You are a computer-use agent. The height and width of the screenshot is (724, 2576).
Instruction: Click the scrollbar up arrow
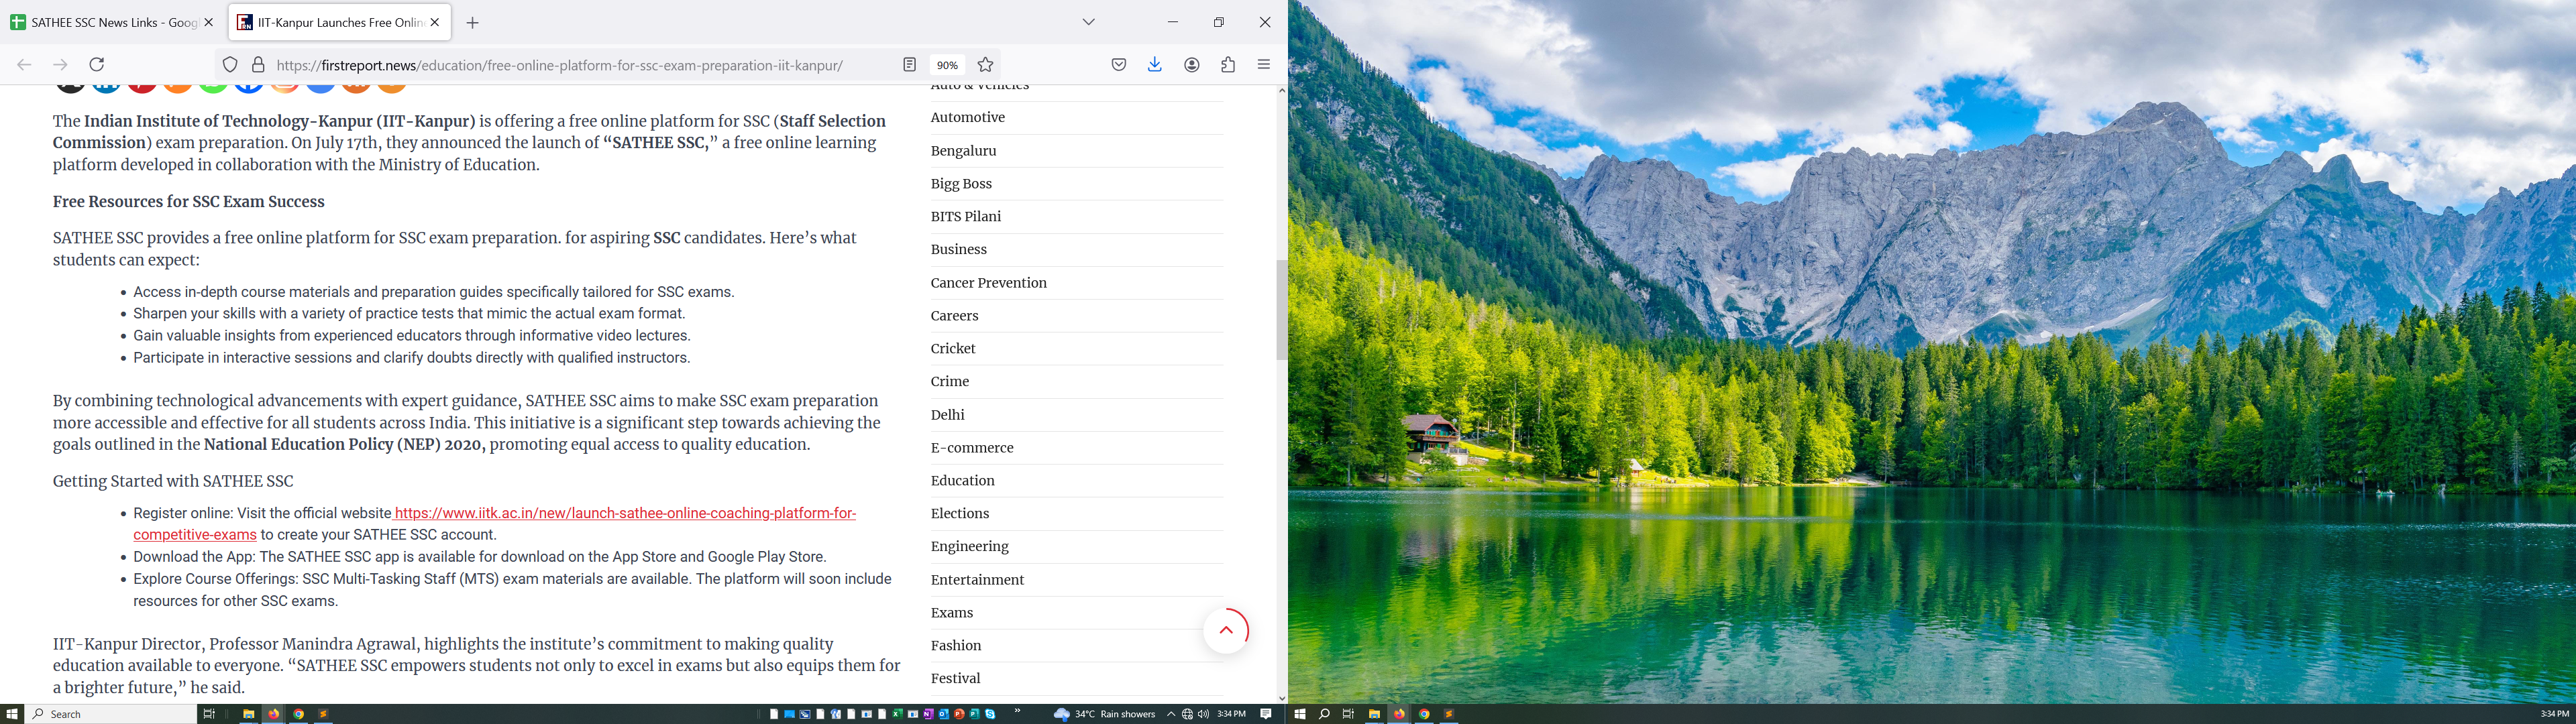[1282, 91]
